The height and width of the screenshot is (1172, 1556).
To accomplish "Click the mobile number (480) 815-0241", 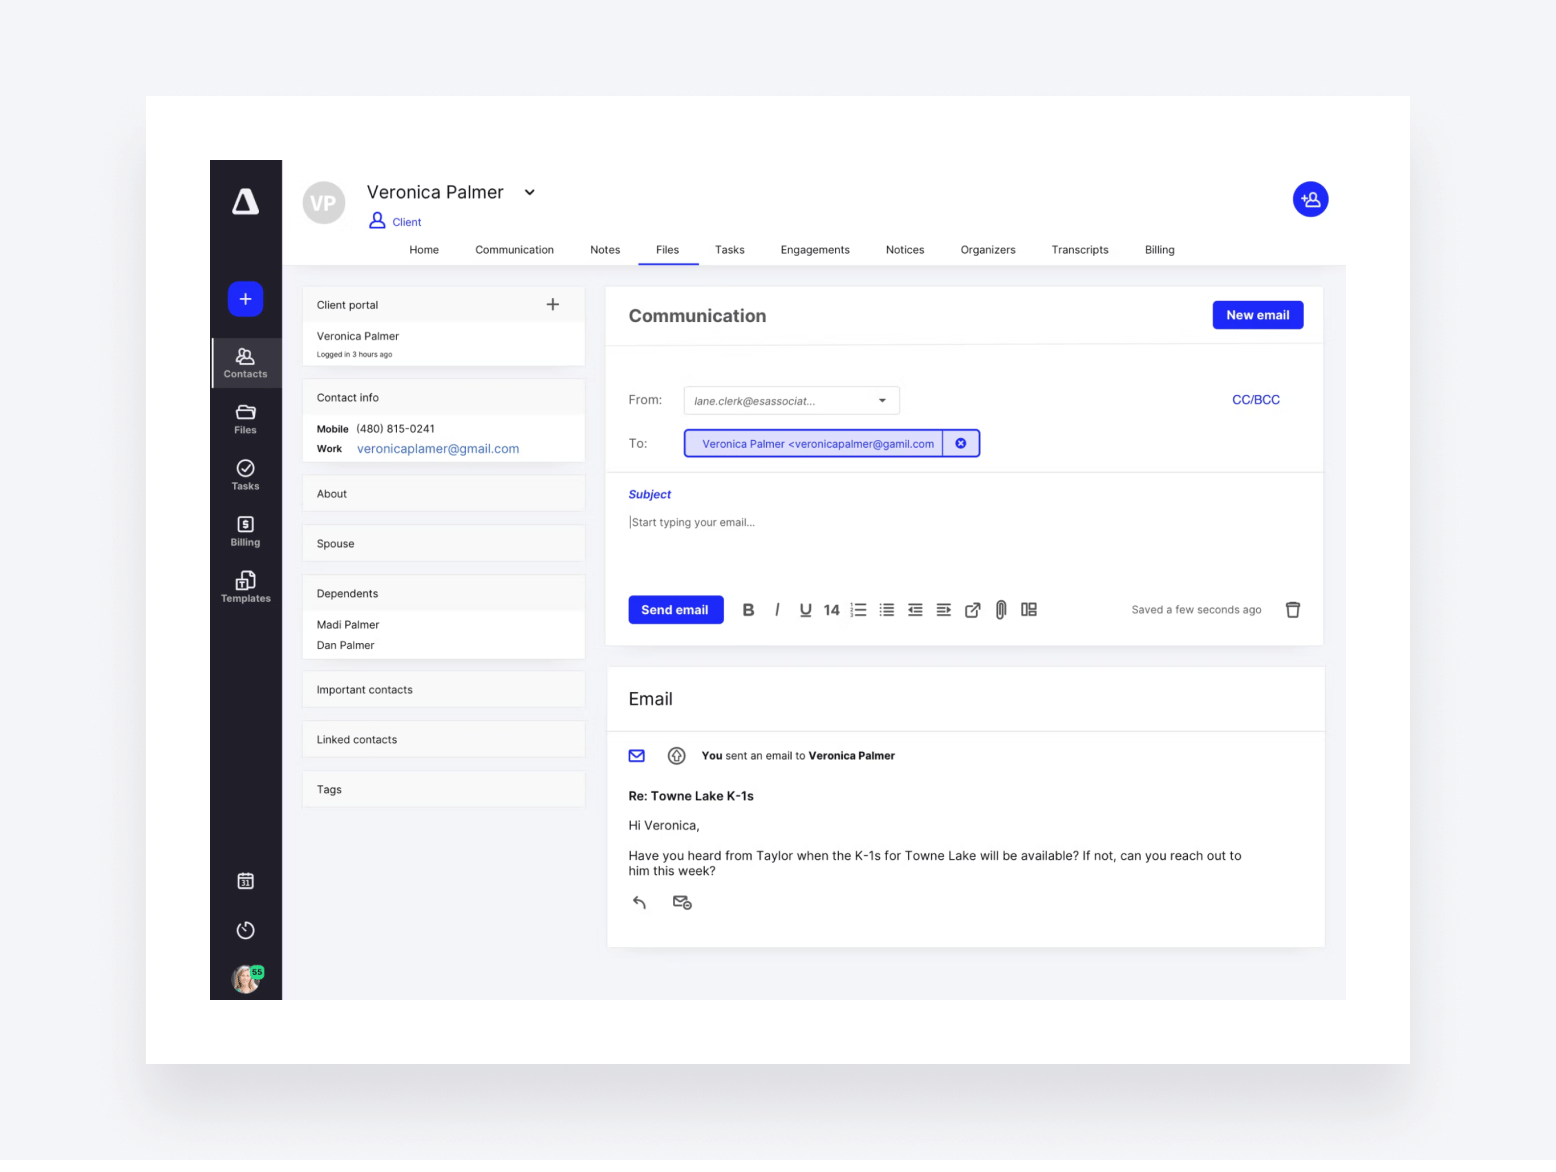I will pos(395,429).
